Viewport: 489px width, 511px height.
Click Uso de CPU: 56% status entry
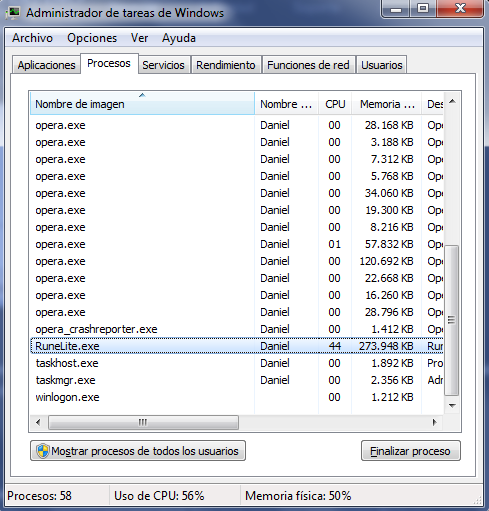pyautogui.click(x=159, y=496)
